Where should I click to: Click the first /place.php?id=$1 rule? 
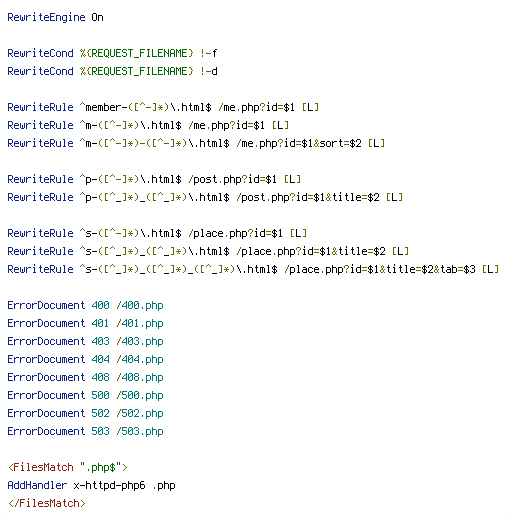coord(157,233)
